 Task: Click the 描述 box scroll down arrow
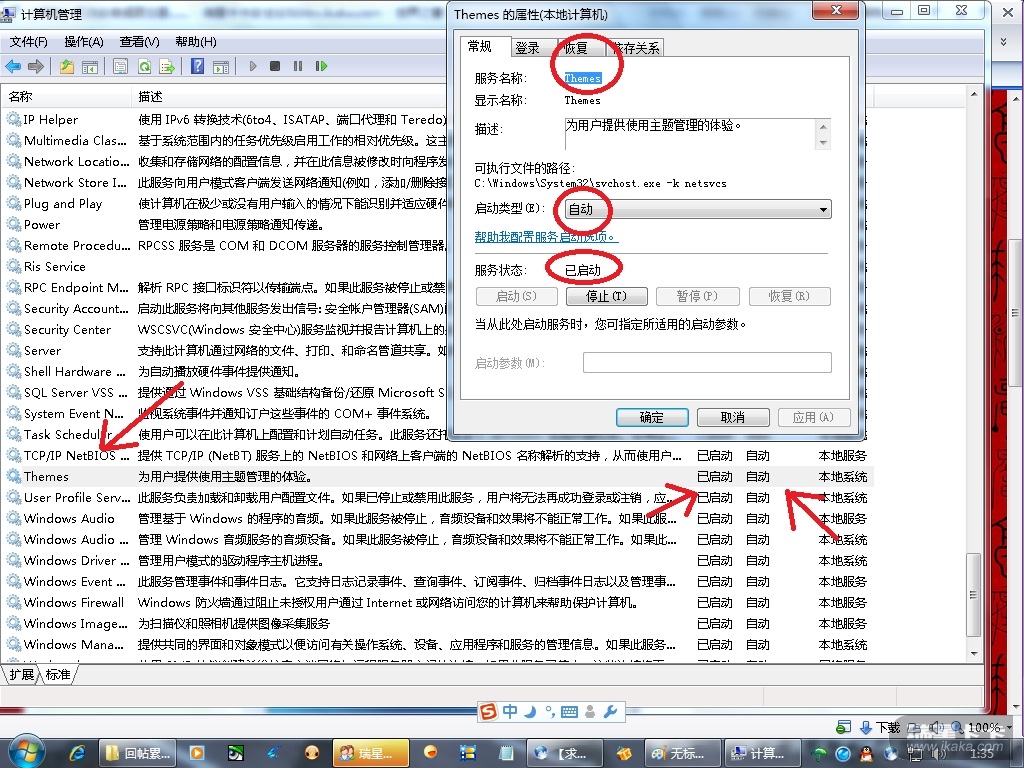pyautogui.click(x=823, y=142)
